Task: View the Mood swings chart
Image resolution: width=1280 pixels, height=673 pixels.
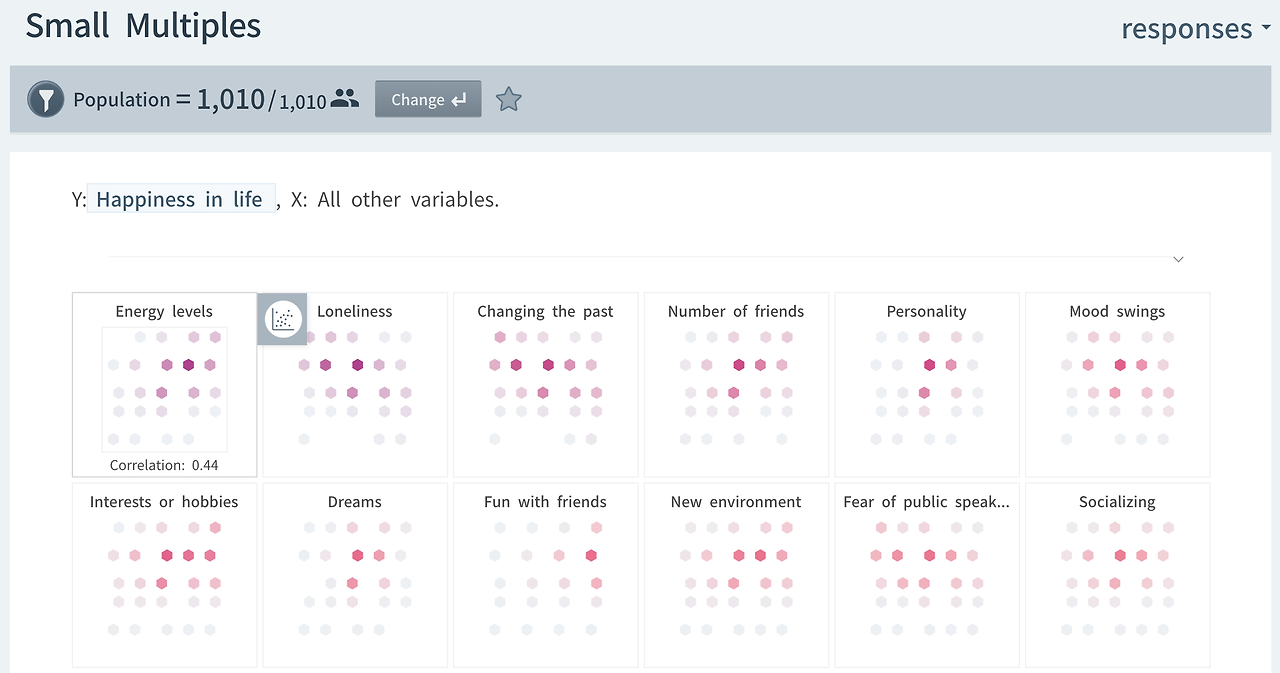Action: tap(1117, 385)
